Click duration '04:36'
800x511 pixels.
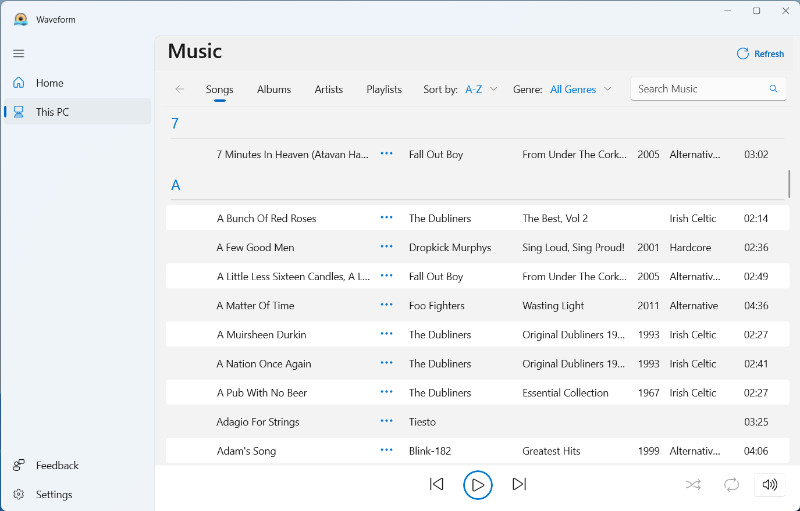pos(756,305)
